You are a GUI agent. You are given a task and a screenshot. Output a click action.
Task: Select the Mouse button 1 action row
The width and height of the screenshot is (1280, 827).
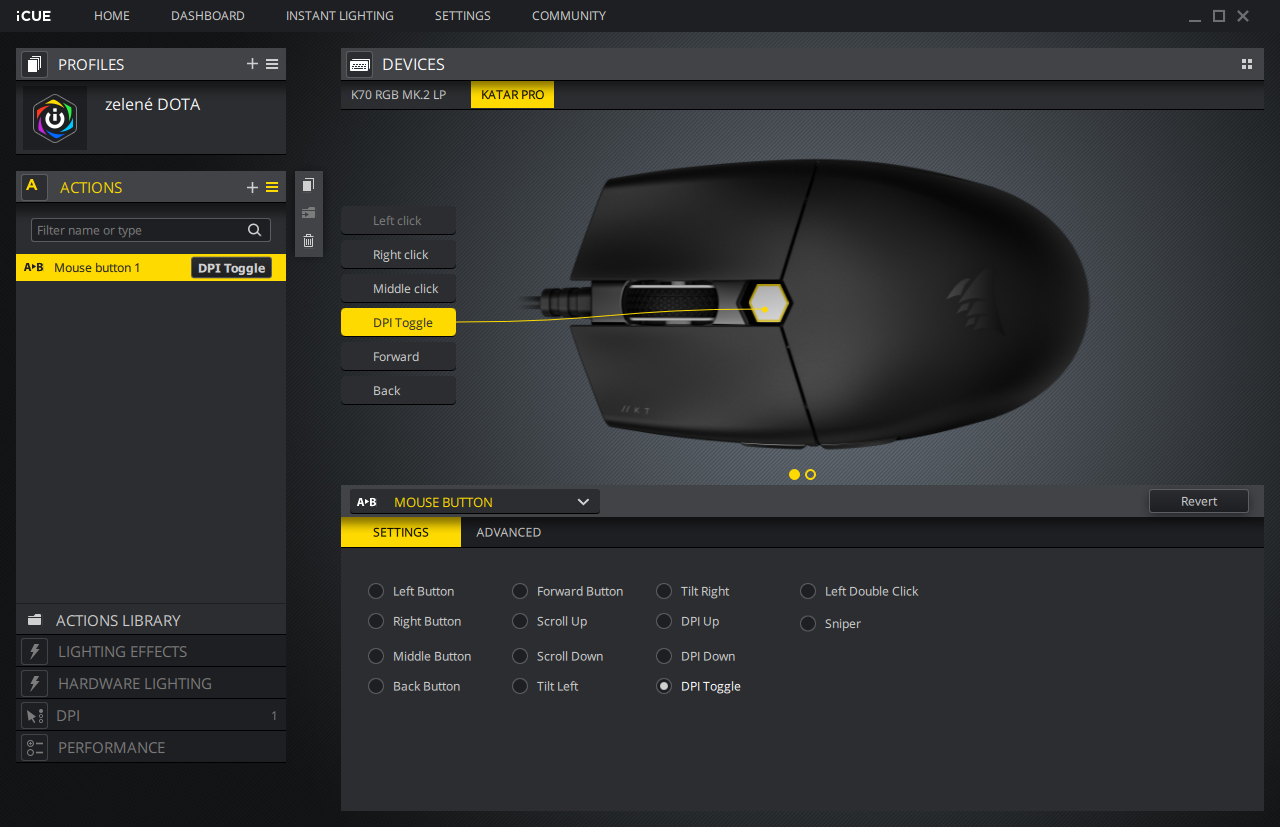(151, 268)
